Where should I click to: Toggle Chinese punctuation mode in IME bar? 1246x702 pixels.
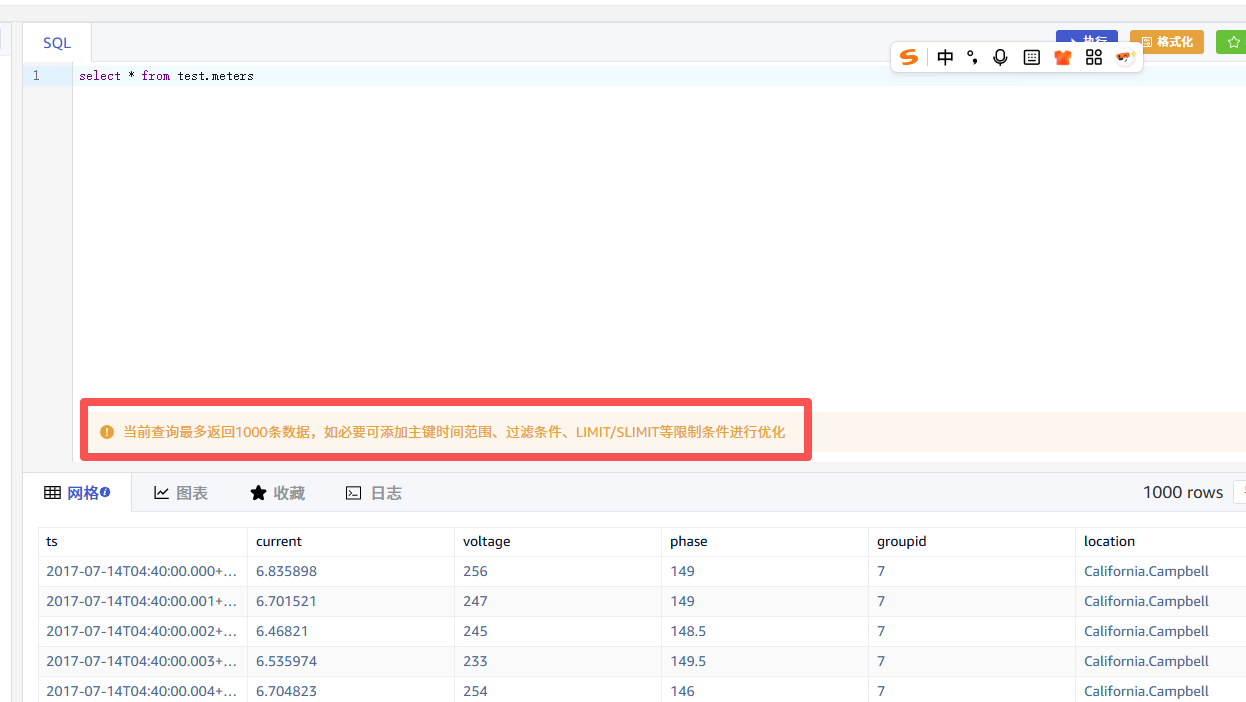point(972,57)
